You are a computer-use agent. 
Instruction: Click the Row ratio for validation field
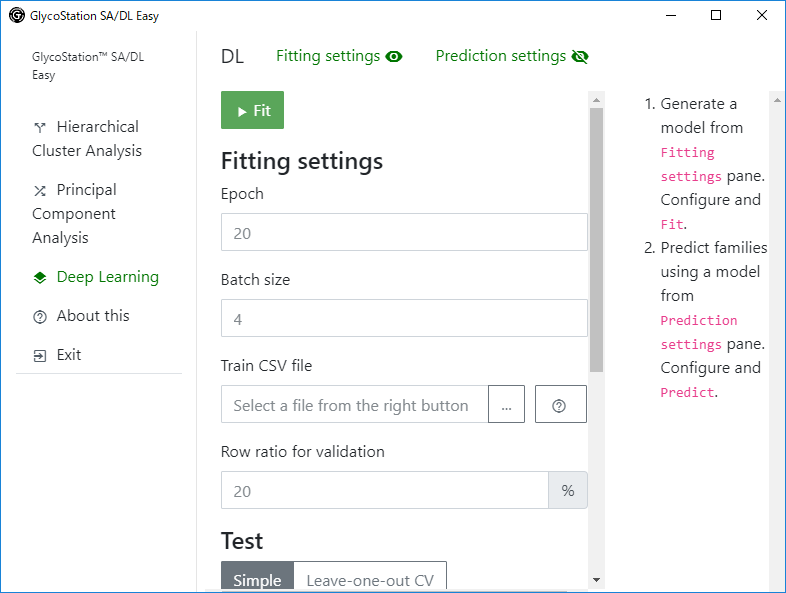[384, 490]
